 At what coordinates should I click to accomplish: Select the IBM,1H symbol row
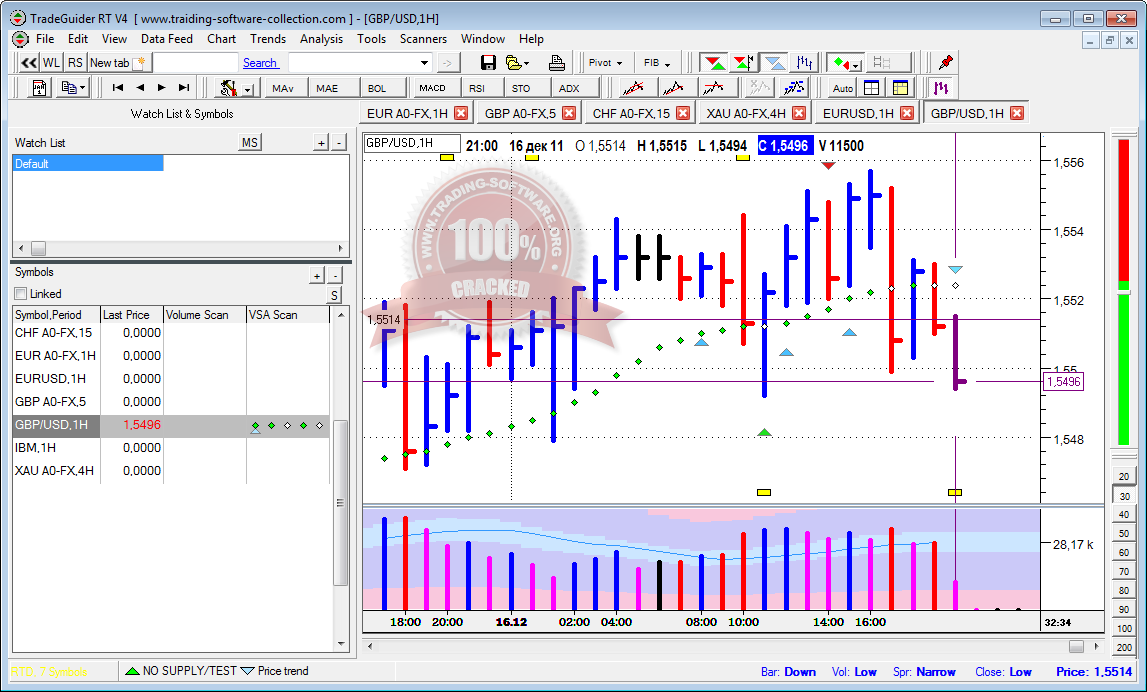pyautogui.click(x=55, y=448)
